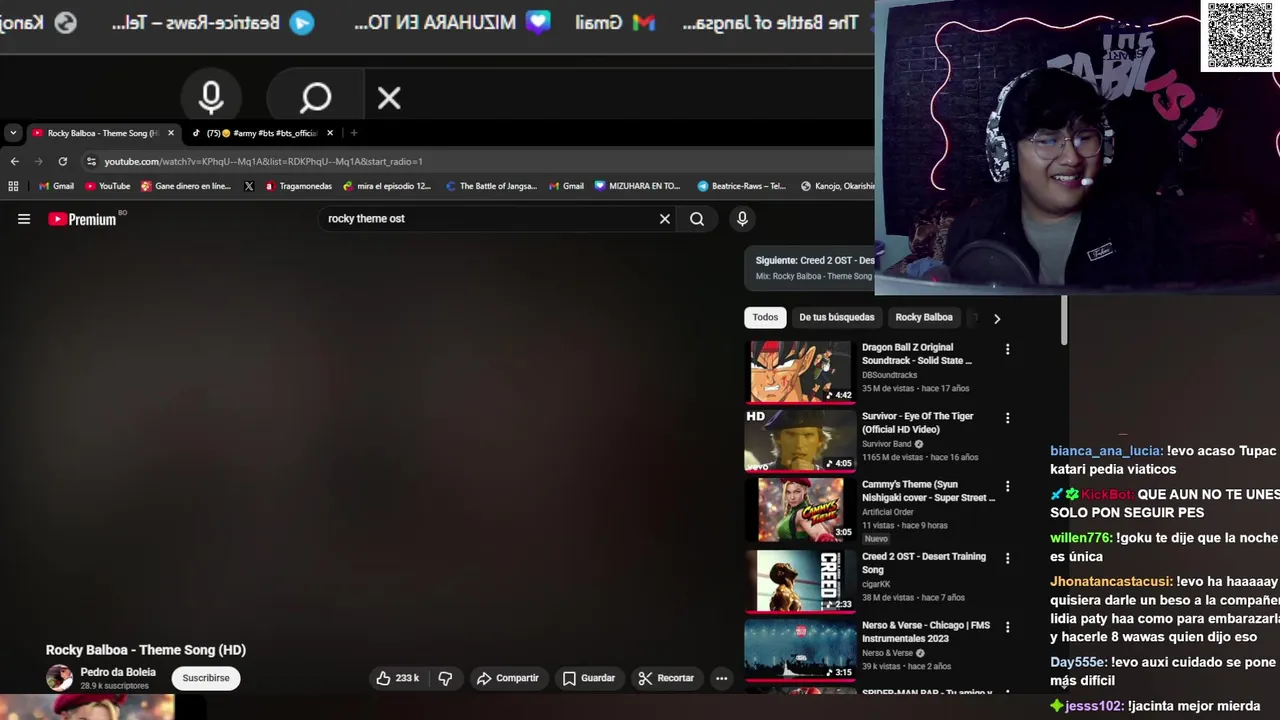Open the Artificial Order channel link
Screen dimensions: 1280x720
coord(888,512)
